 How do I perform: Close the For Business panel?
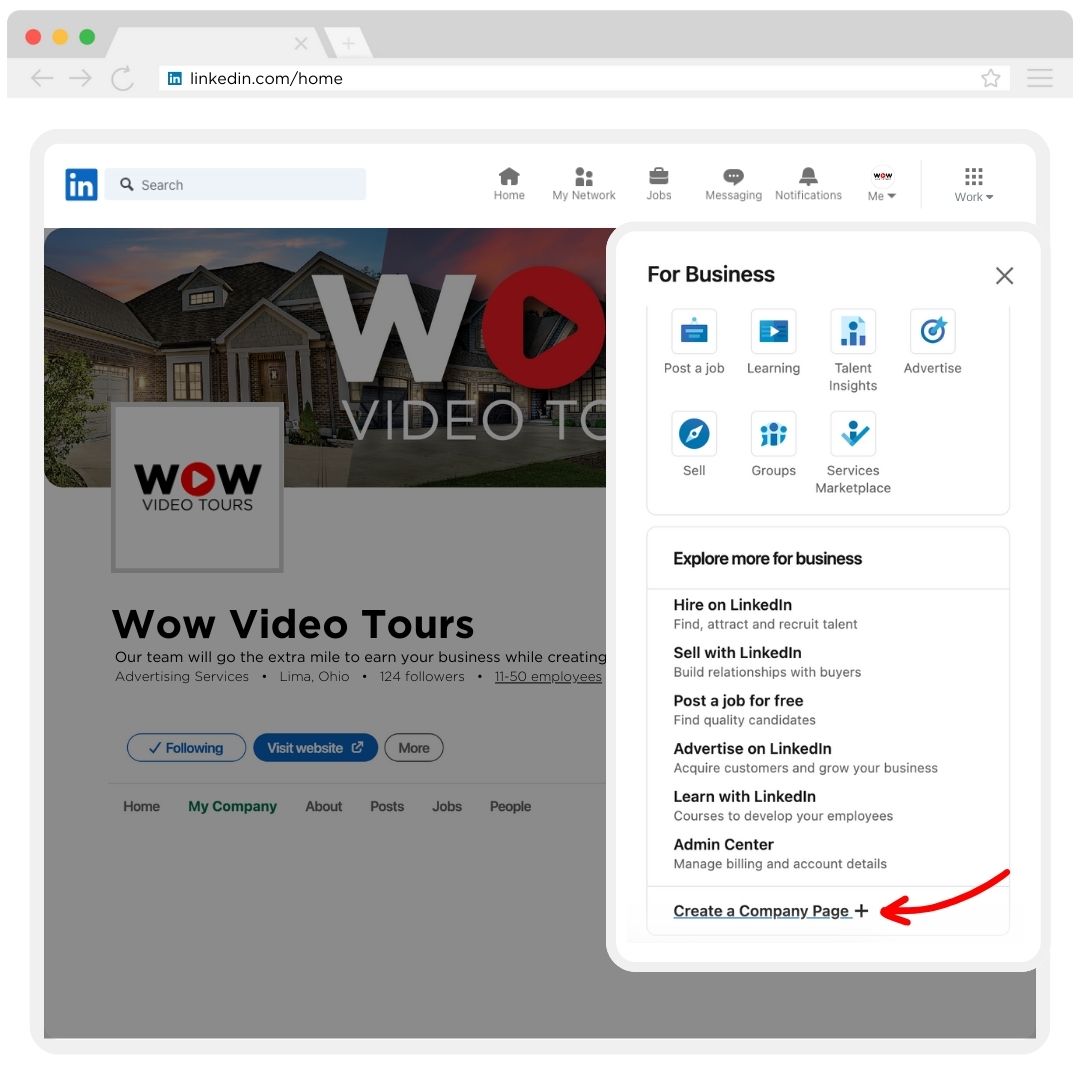tap(1004, 276)
